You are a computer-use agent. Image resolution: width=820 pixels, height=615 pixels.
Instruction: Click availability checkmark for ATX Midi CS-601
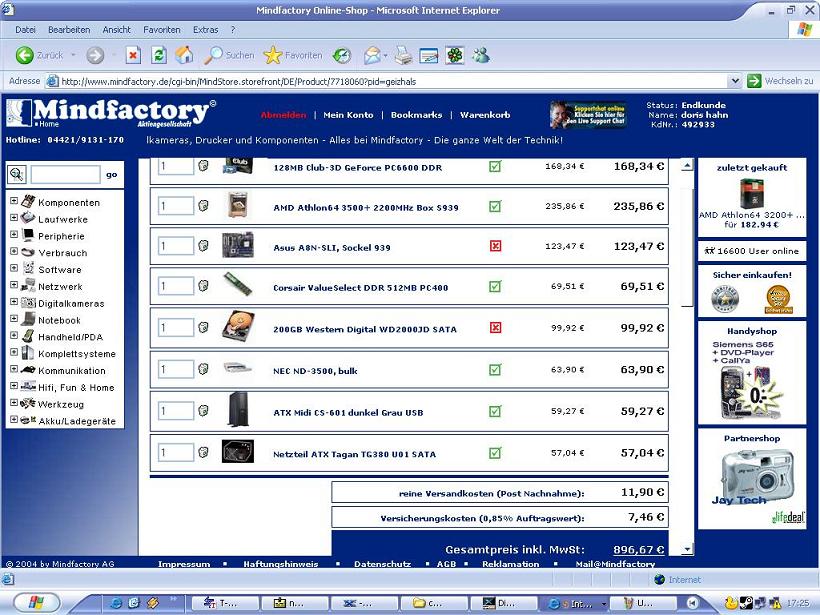495,411
